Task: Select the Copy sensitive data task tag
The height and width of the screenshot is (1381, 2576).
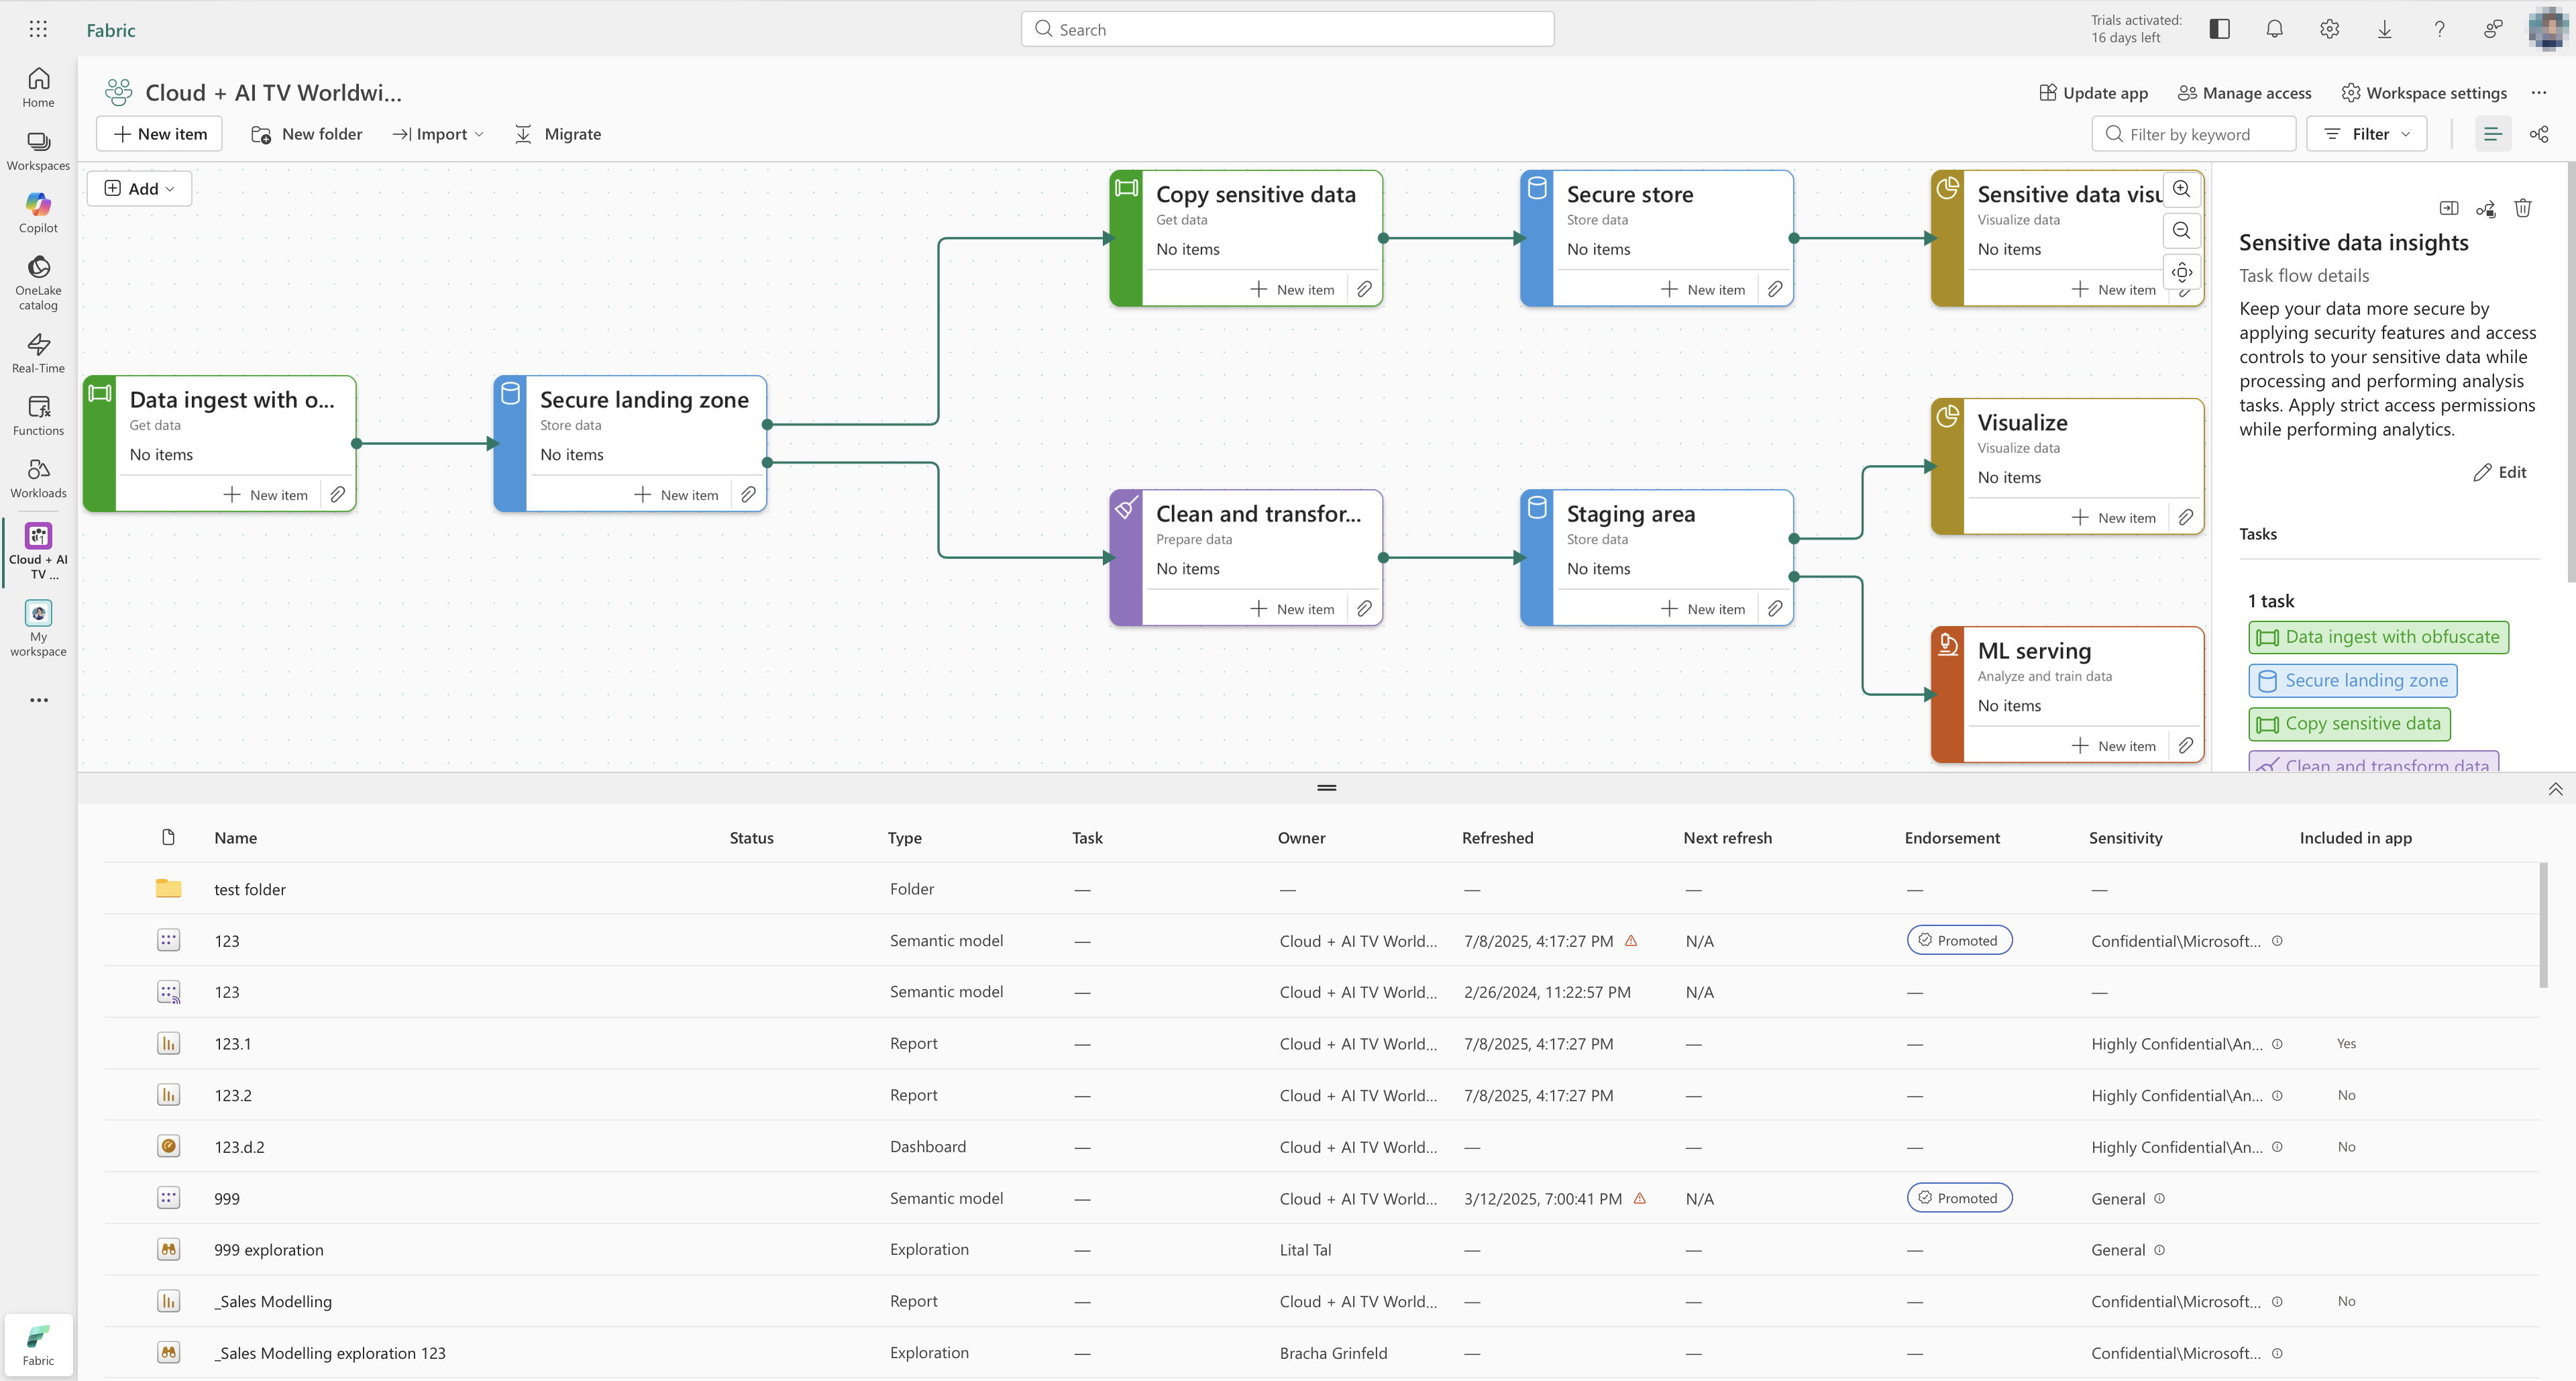Action: coord(2350,723)
